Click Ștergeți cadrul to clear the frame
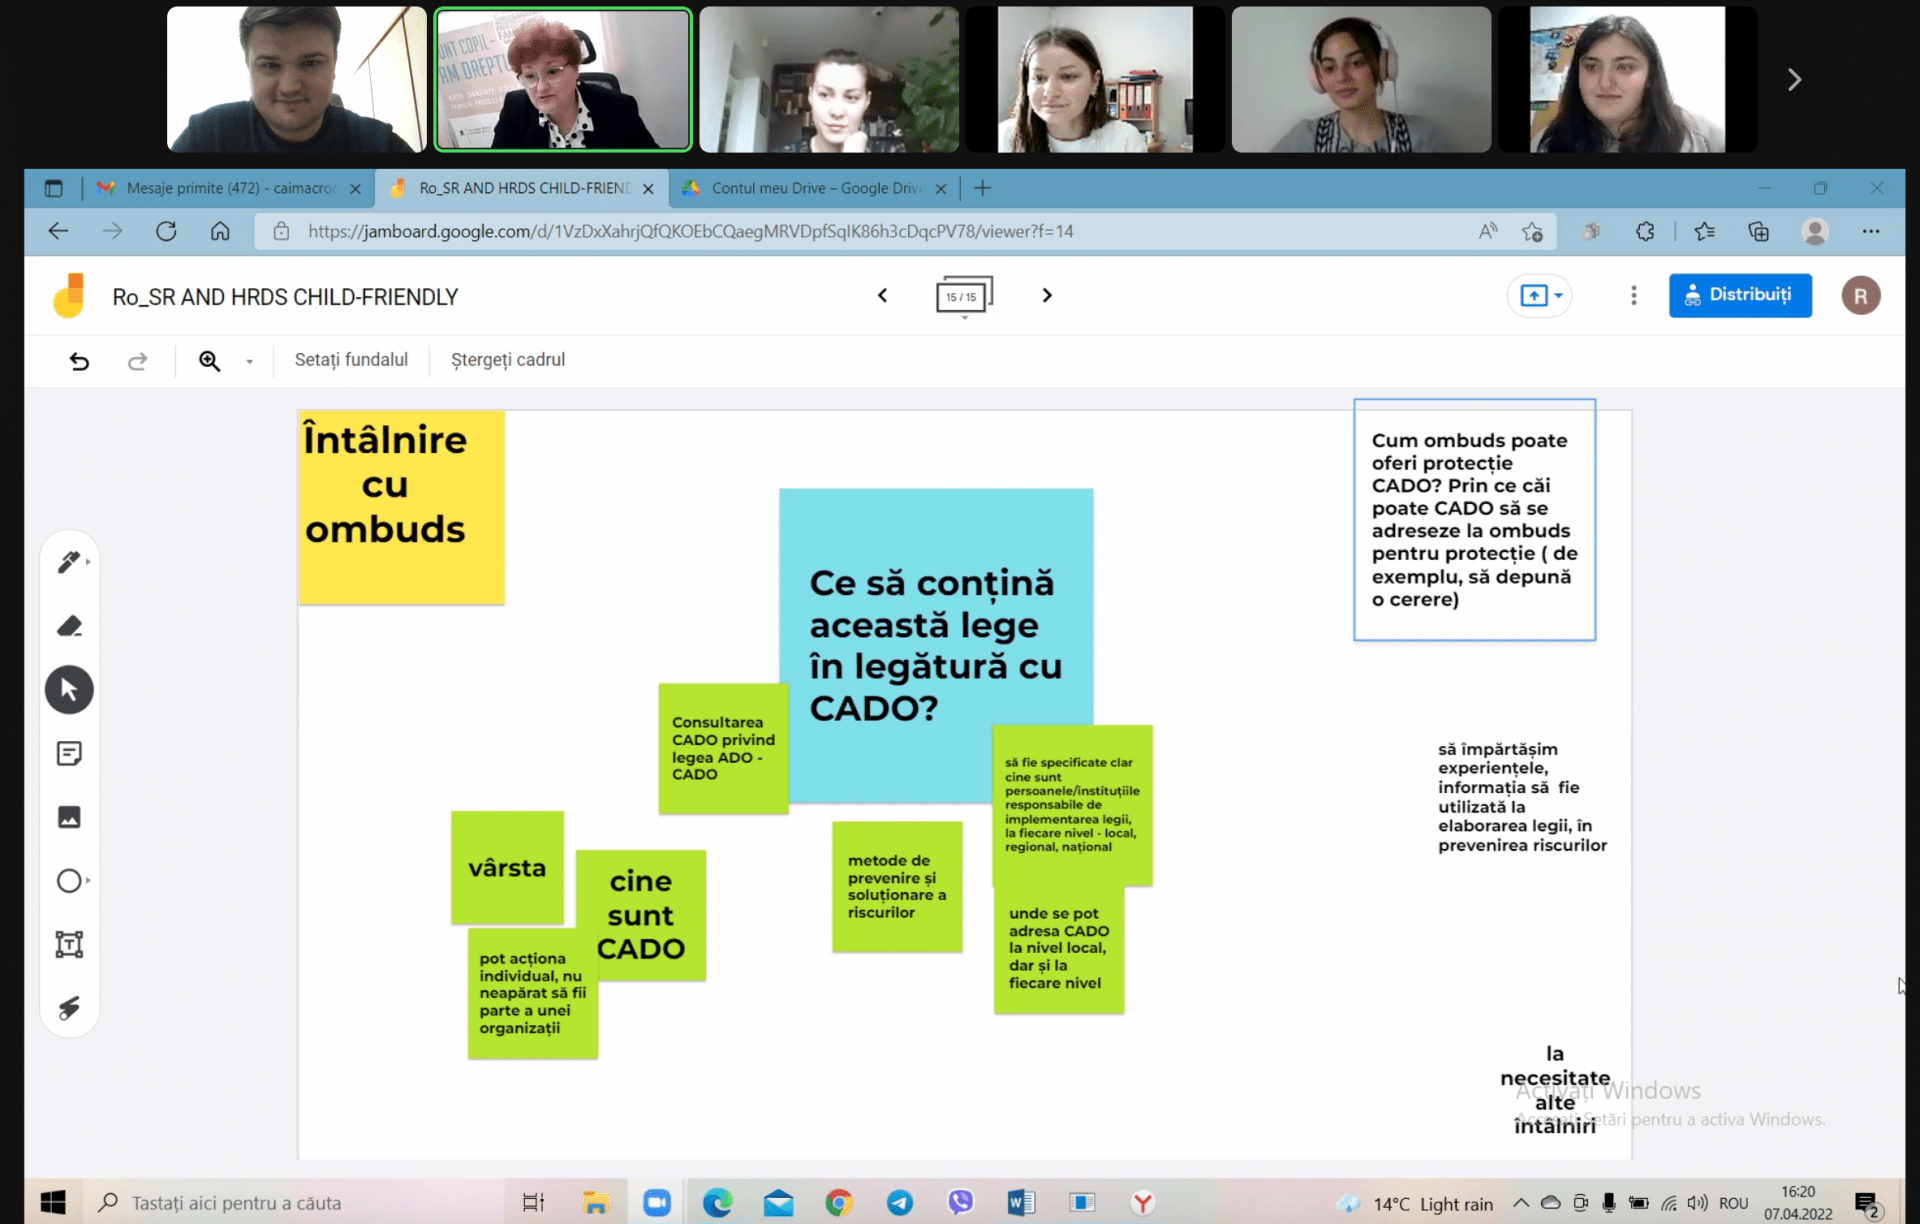 pyautogui.click(x=508, y=360)
